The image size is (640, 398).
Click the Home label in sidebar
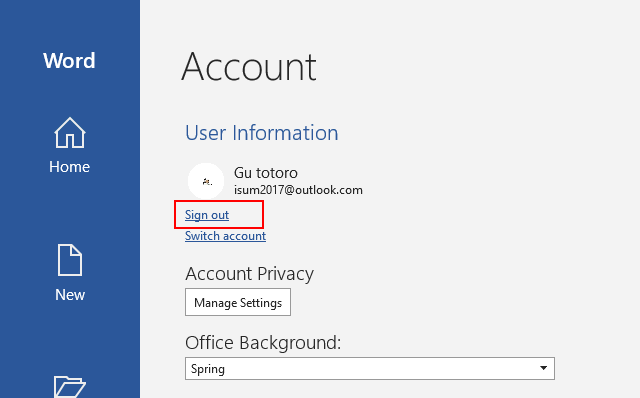coord(69,167)
